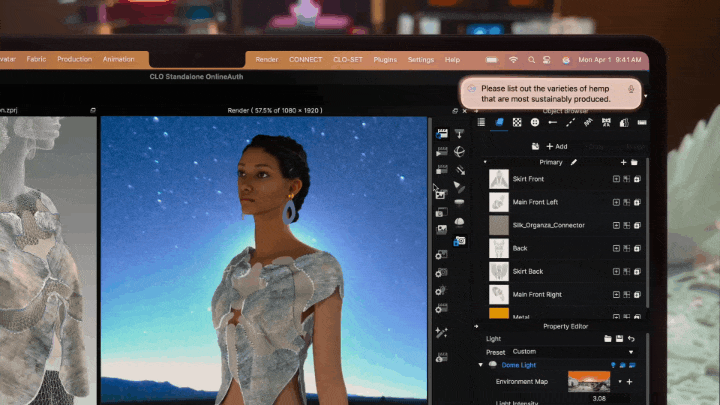Select the Fabric tab icon in Object Browser
The image size is (720, 405).
(499, 122)
